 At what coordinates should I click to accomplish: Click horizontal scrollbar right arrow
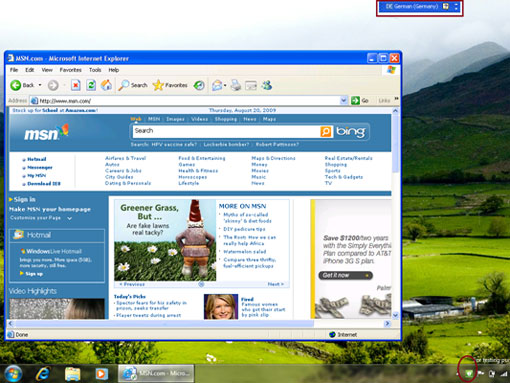point(387,323)
